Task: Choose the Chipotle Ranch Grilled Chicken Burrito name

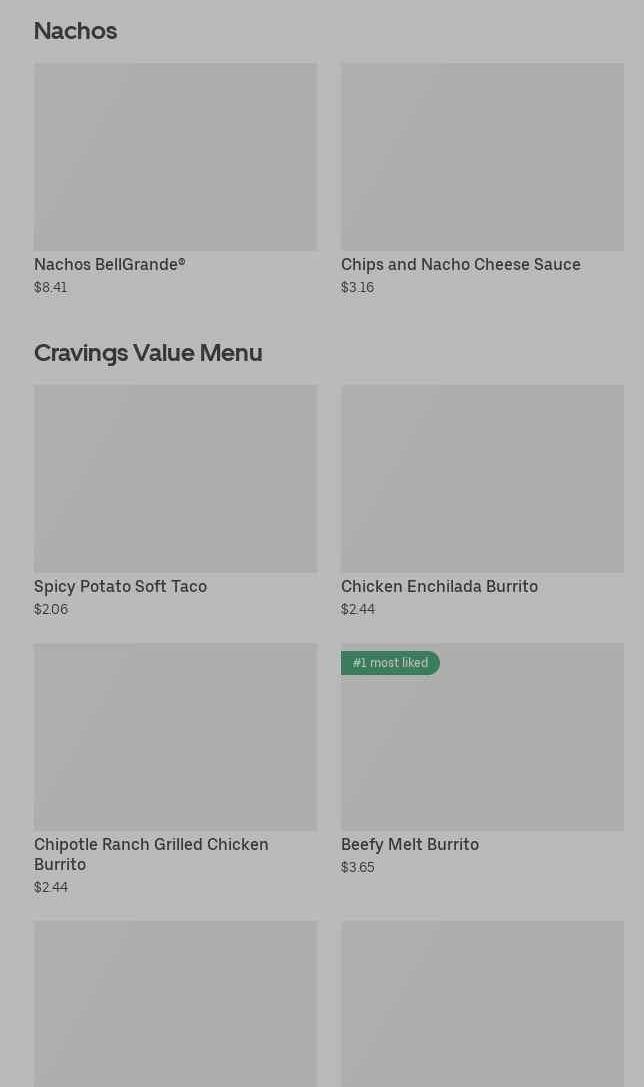Action: [x=150, y=854]
